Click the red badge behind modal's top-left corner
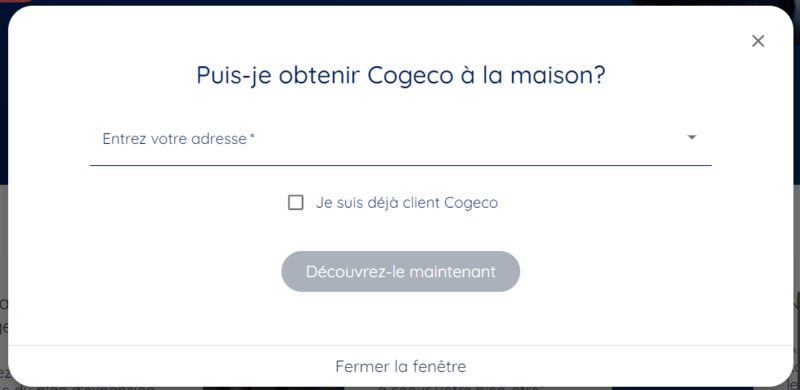The image size is (800, 390). click(x=15, y=2)
